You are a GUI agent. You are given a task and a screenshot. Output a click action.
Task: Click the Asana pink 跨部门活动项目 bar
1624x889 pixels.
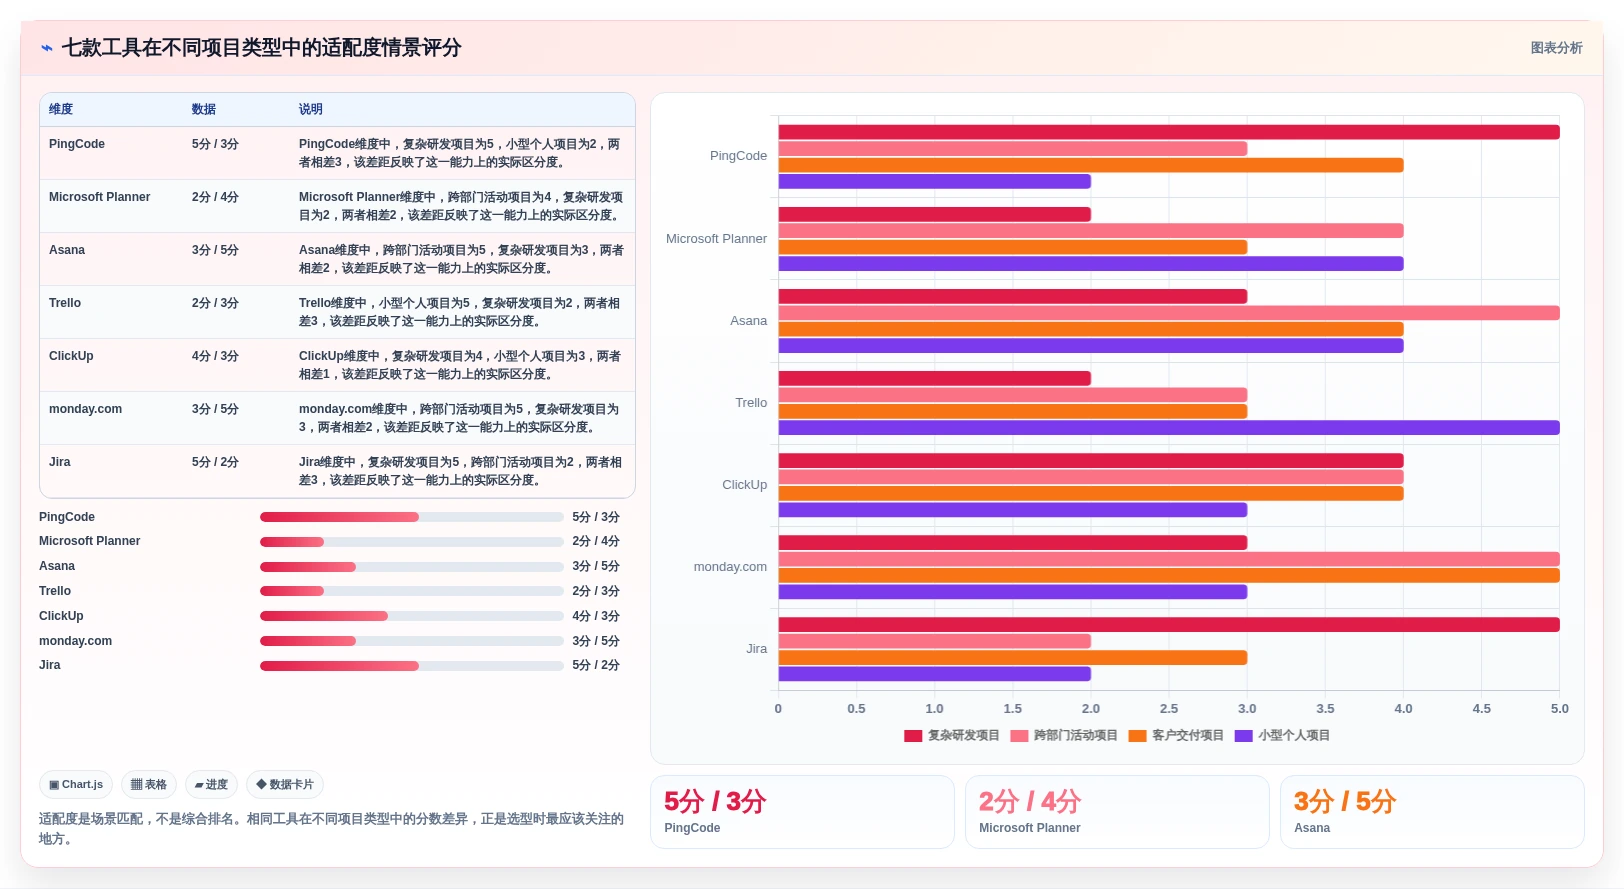coord(1169,313)
